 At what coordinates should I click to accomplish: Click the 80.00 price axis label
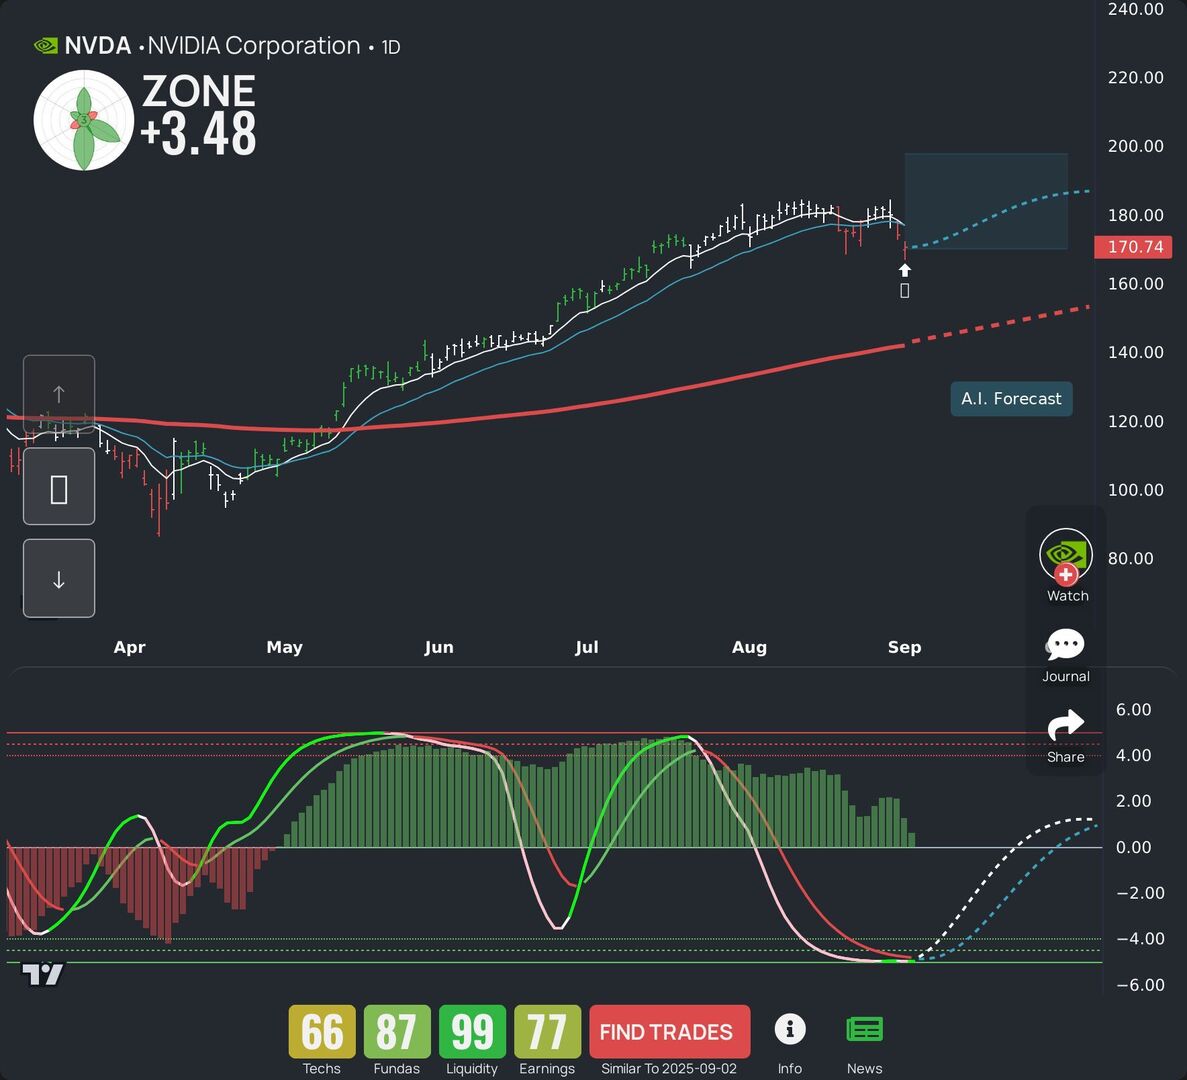1130,558
